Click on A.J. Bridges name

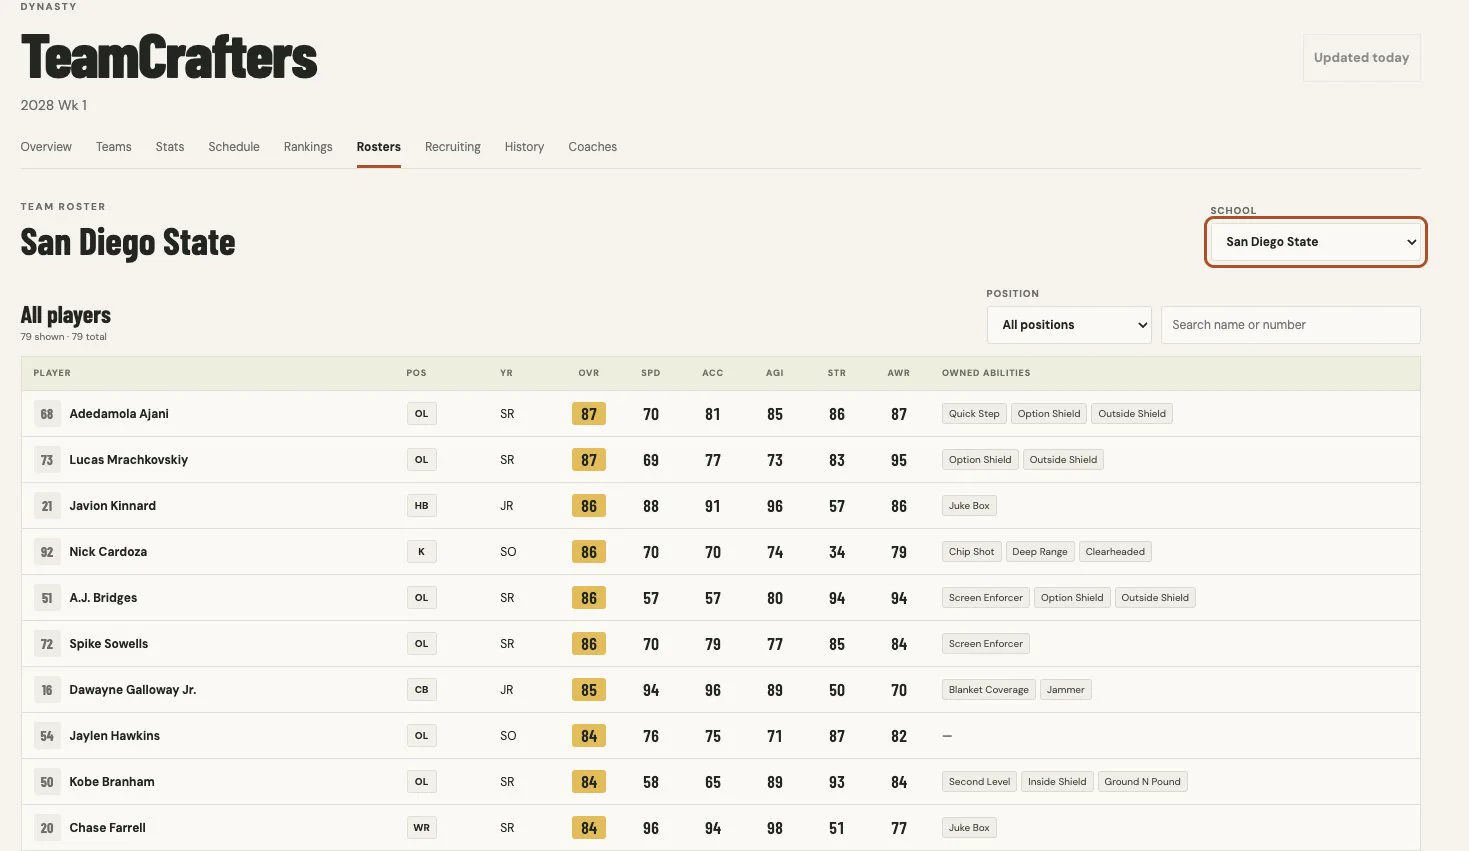click(103, 598)
